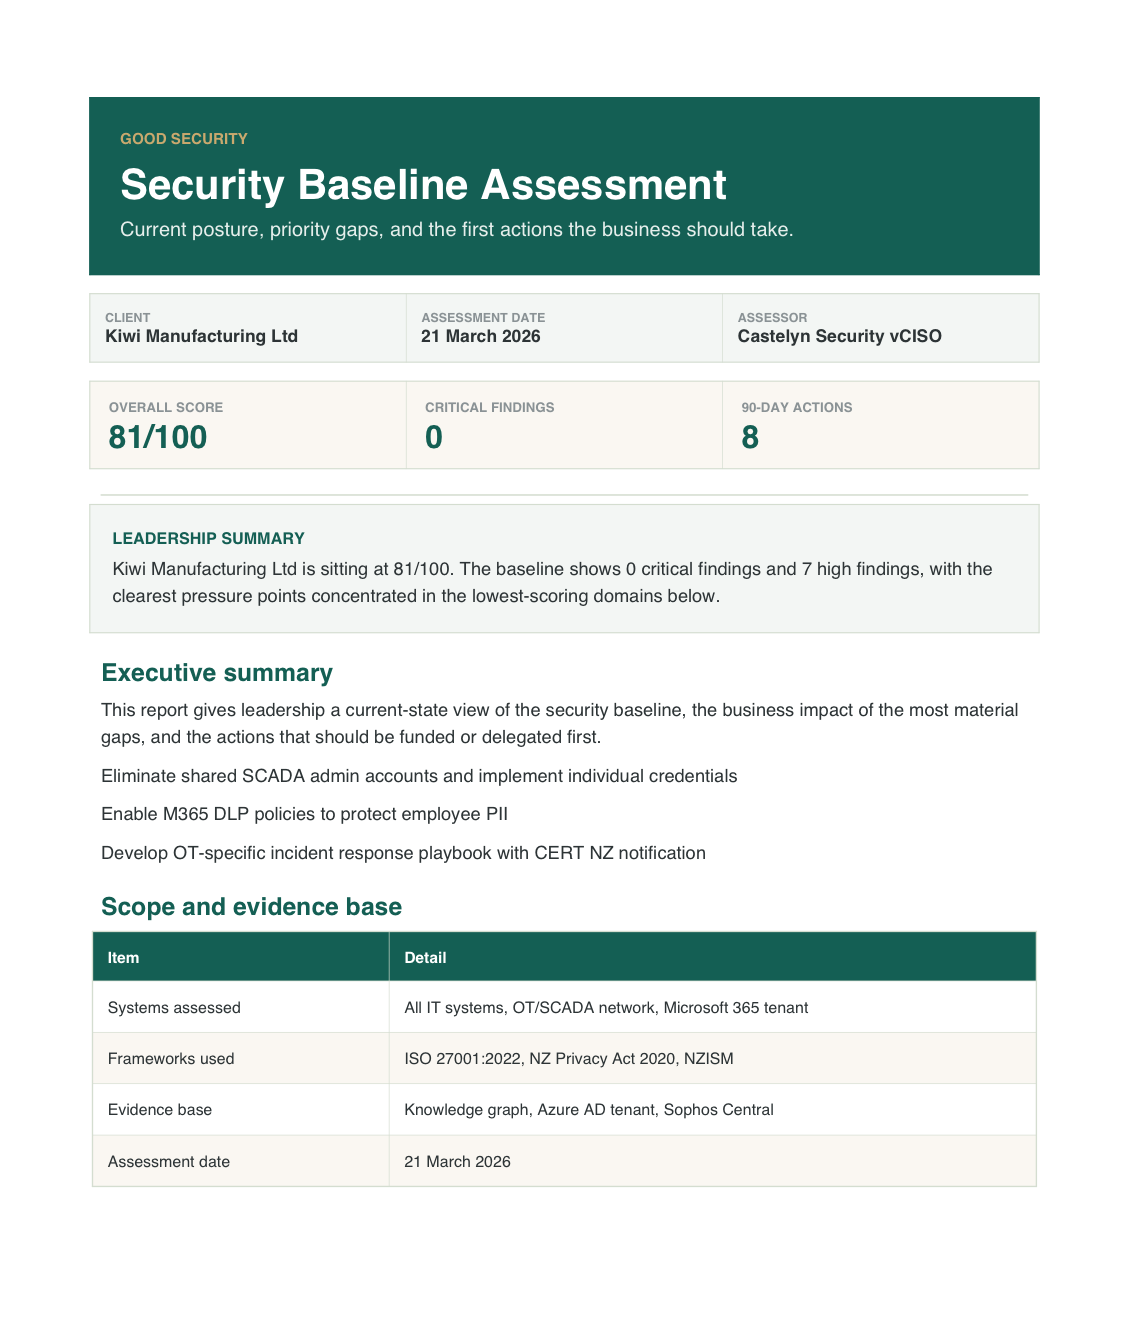Click the 81/100 overall score
1131x1344 pixels.
[x=157, y=437]
